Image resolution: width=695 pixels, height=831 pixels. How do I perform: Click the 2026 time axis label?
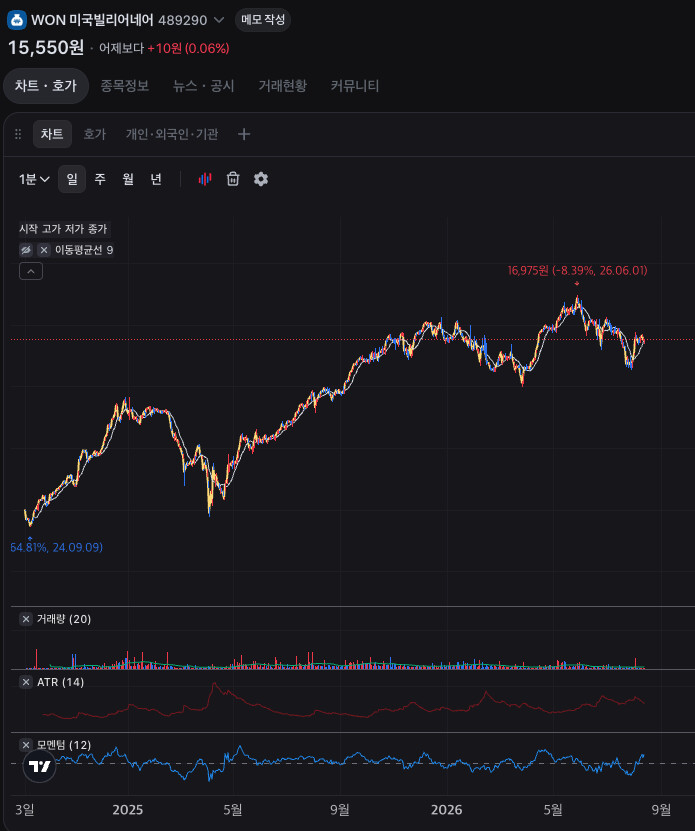pos(446,810)
